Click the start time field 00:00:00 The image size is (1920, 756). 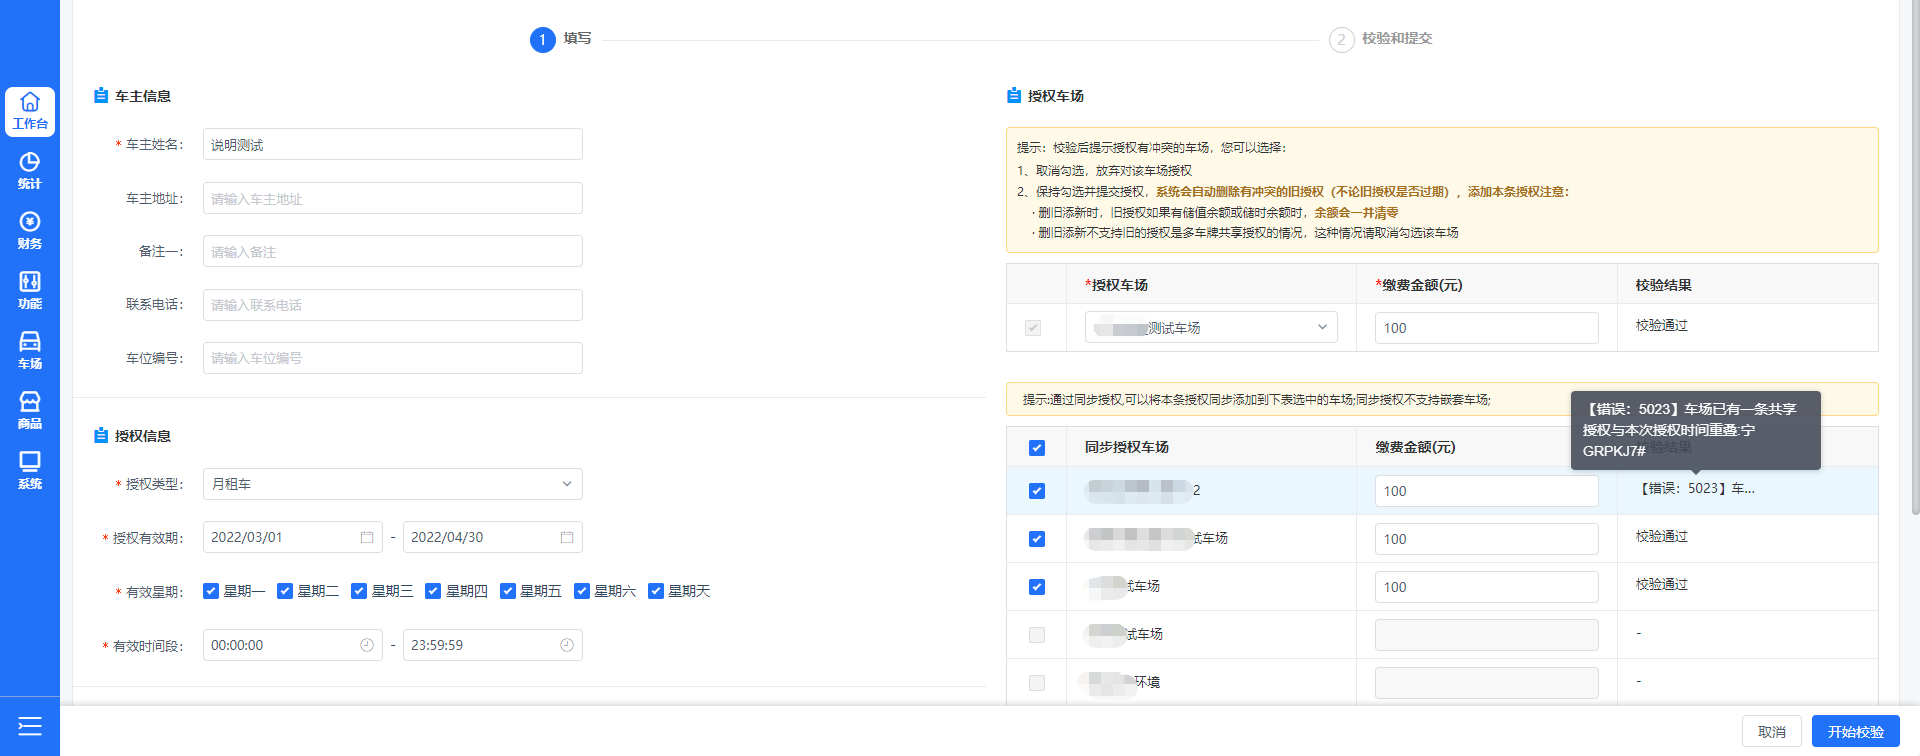292,645
